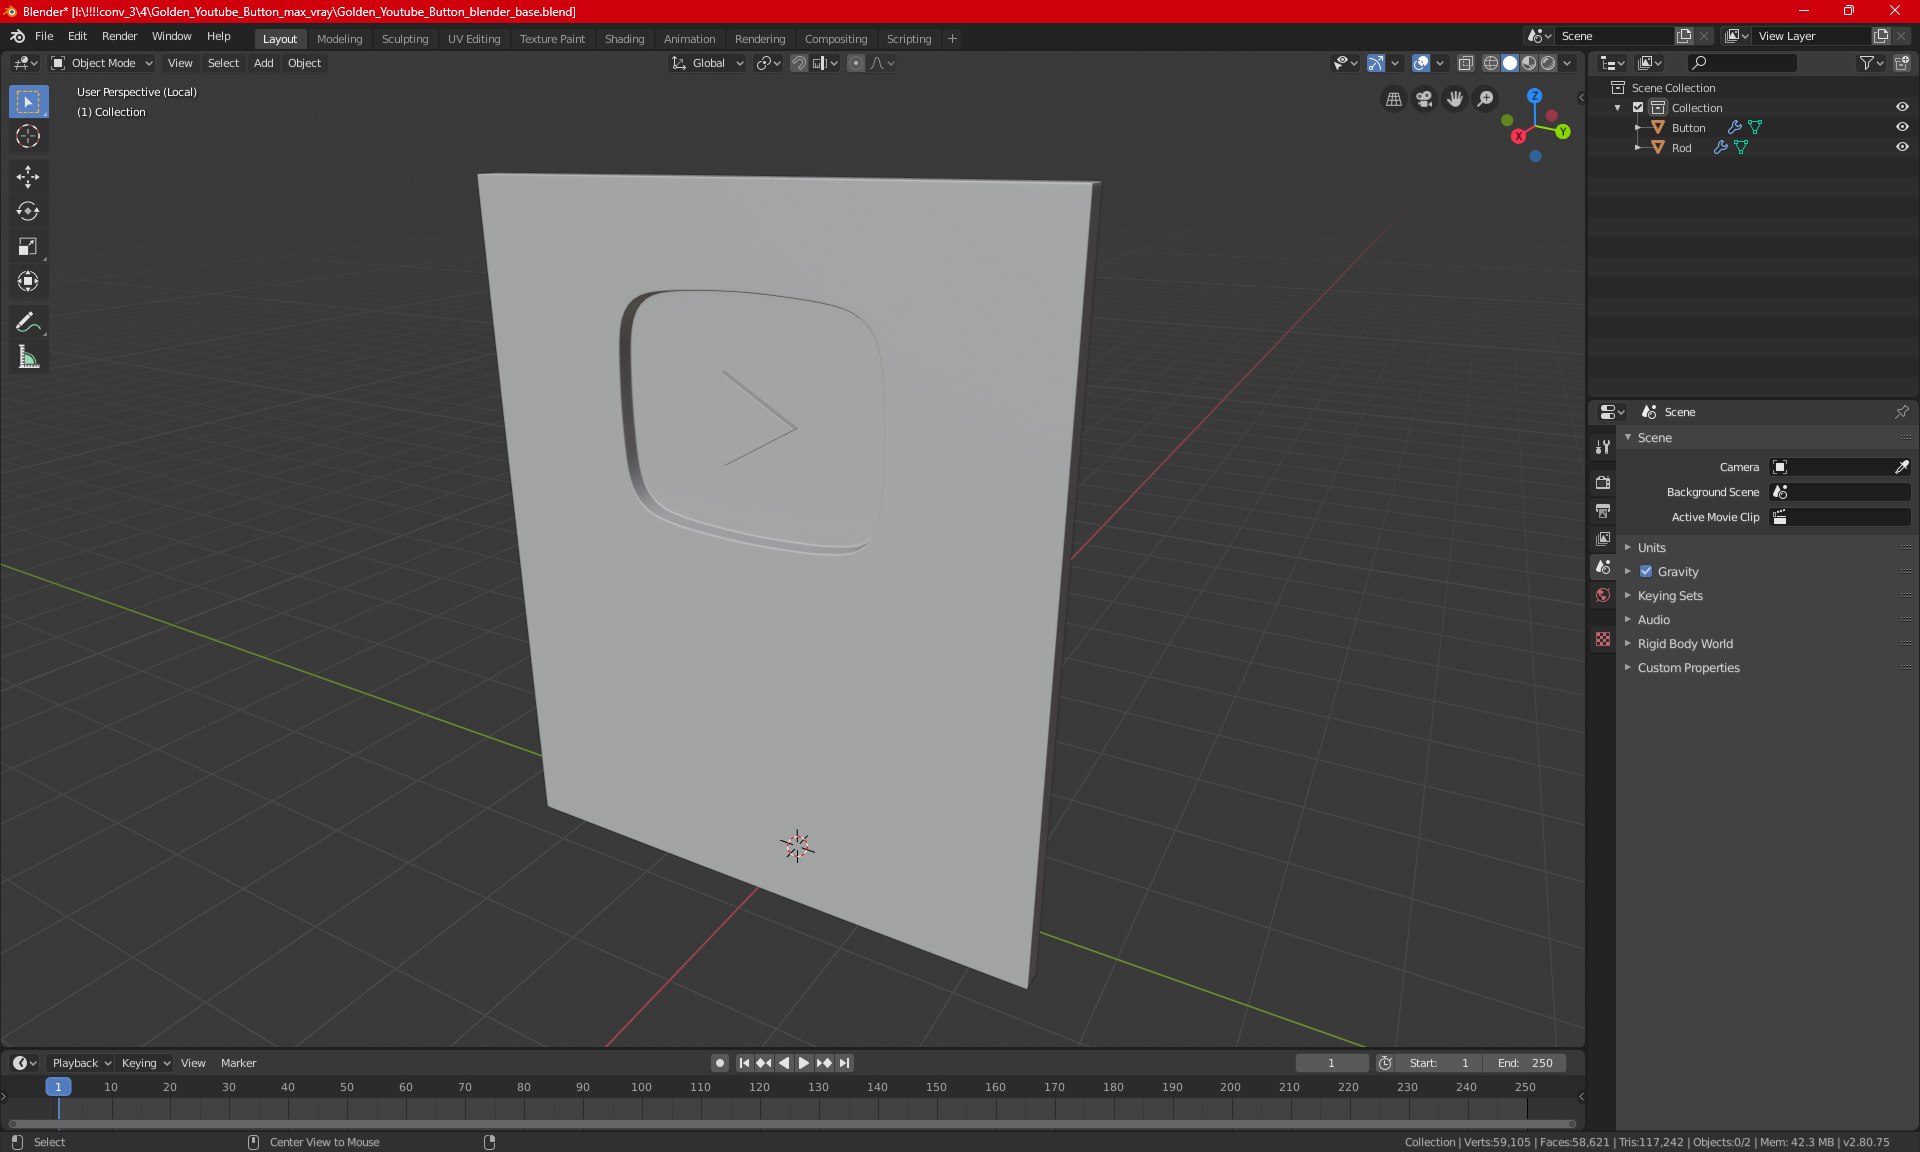Toggle X-Ray mode
1920x1152 pixels.
[1465, 63]
